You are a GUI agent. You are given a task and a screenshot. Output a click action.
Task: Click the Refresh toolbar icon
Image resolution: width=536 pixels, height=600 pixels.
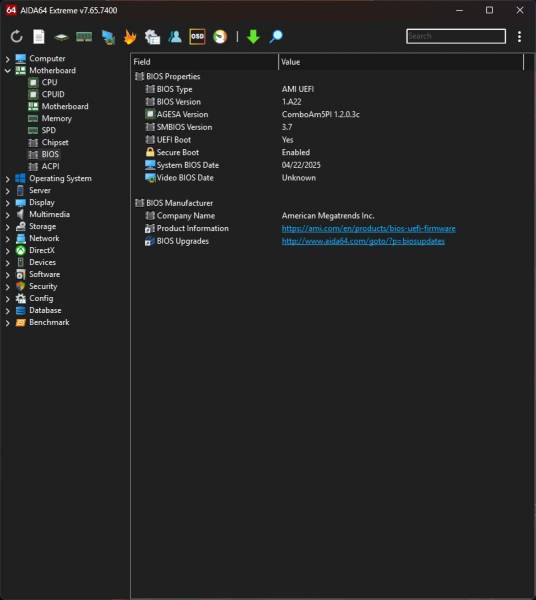point(16,37)
